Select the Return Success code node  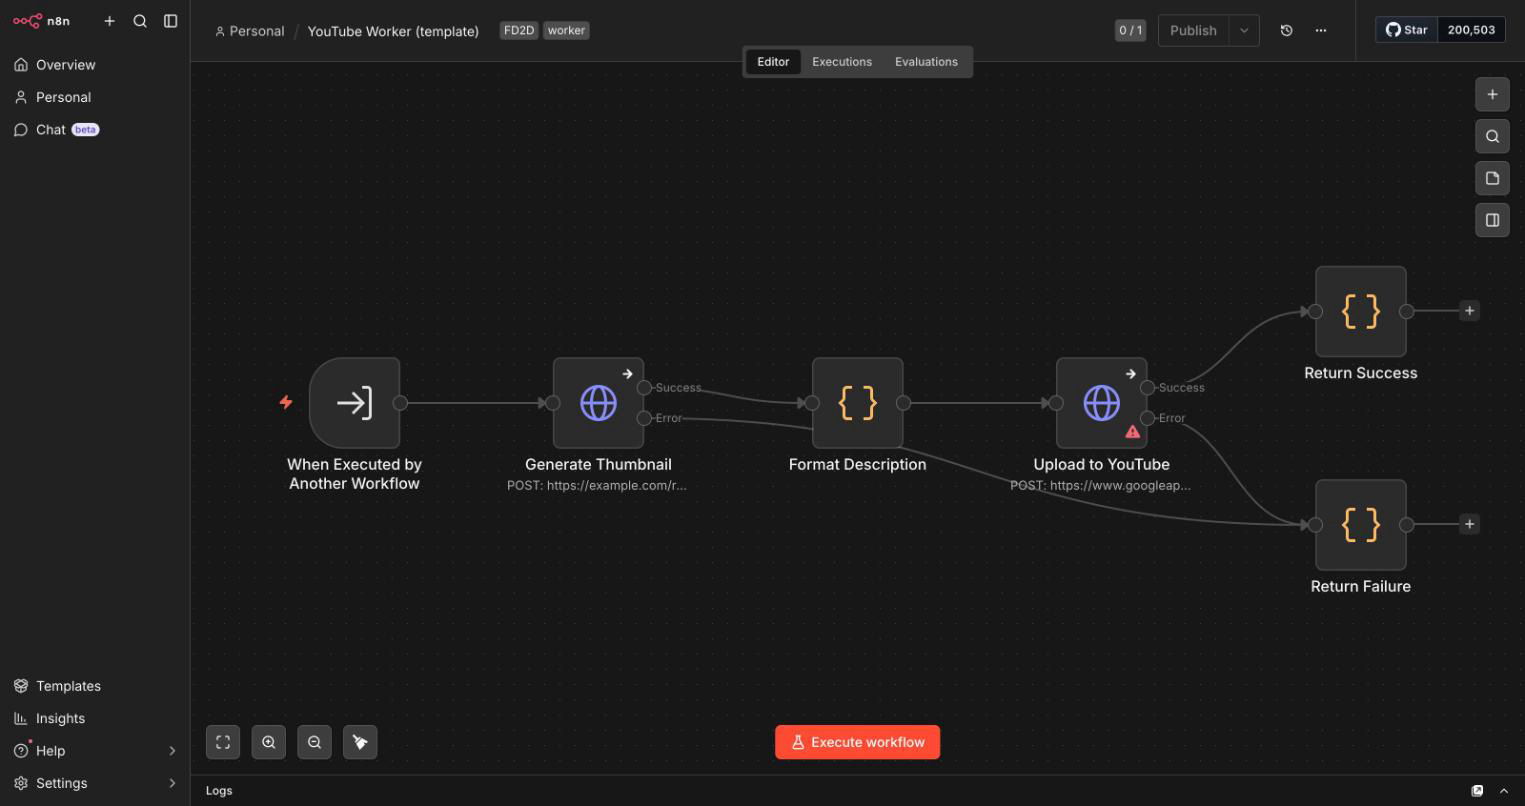pos(1360,311)
